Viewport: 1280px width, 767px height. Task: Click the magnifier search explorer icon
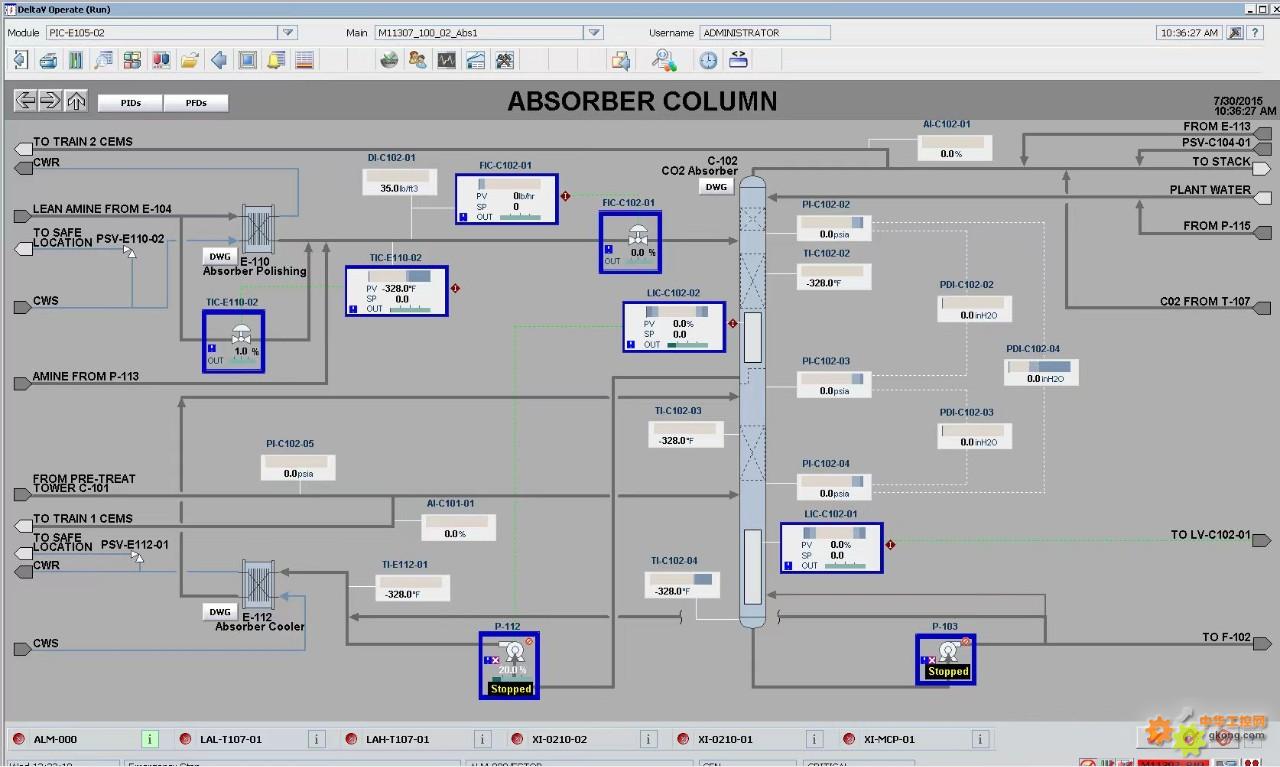[664, 60]
